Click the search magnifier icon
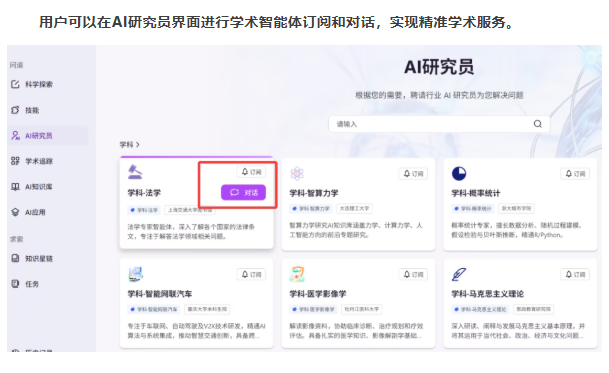Viewport: 609px width, 373px height. (x=538, y=124)
